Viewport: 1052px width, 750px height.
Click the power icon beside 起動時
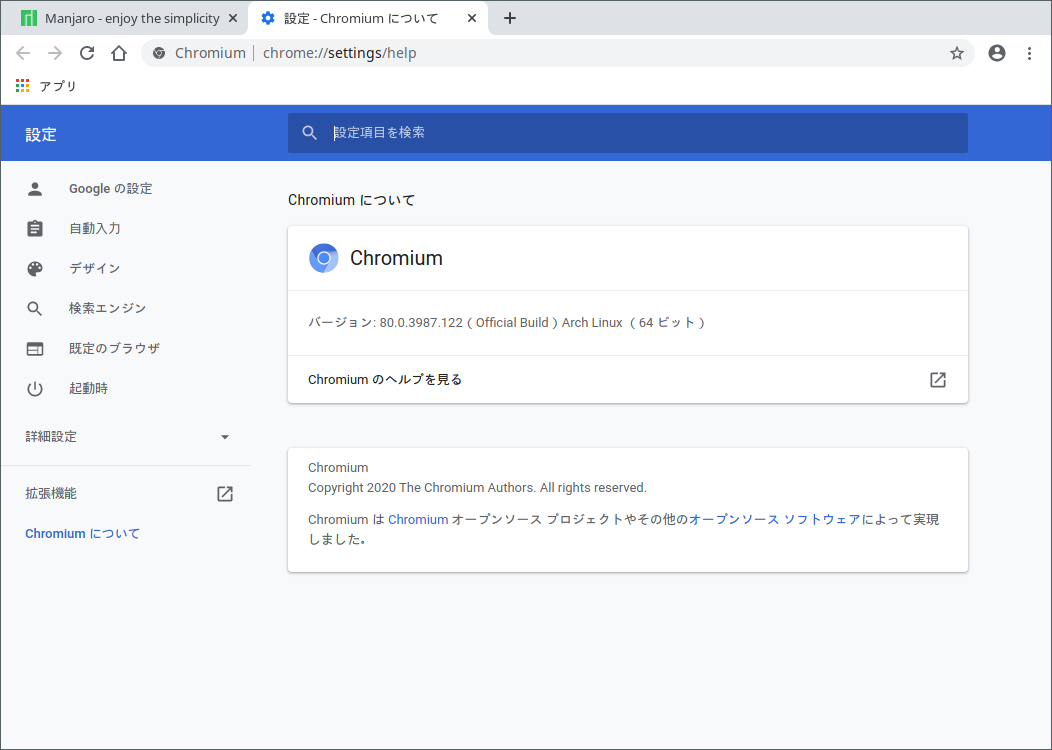point(35,389)
